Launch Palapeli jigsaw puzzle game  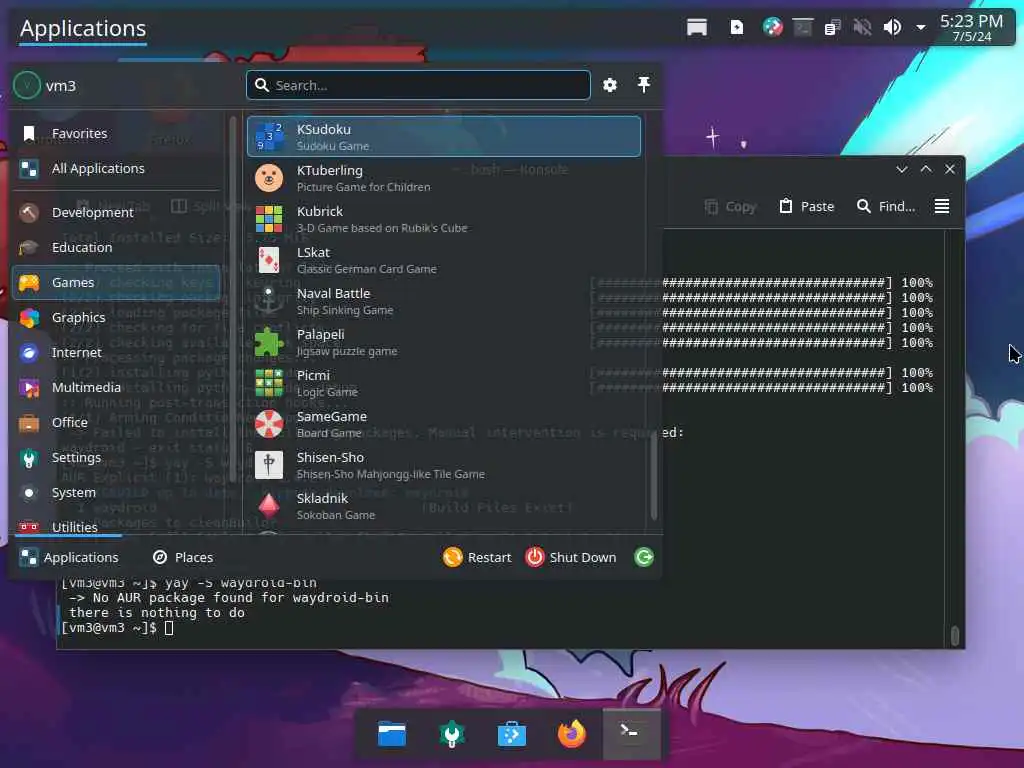click(x=443, y=342)
